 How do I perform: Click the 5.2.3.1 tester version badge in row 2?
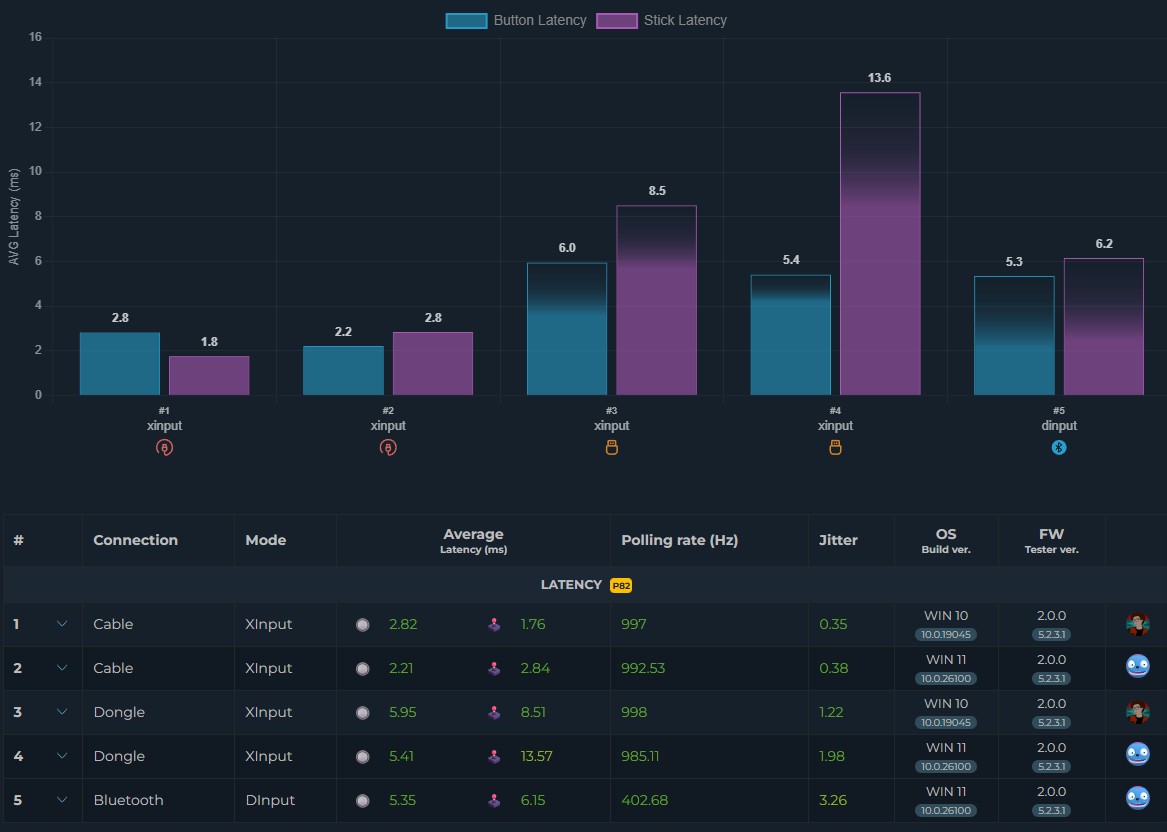[x=1051, y=679]
